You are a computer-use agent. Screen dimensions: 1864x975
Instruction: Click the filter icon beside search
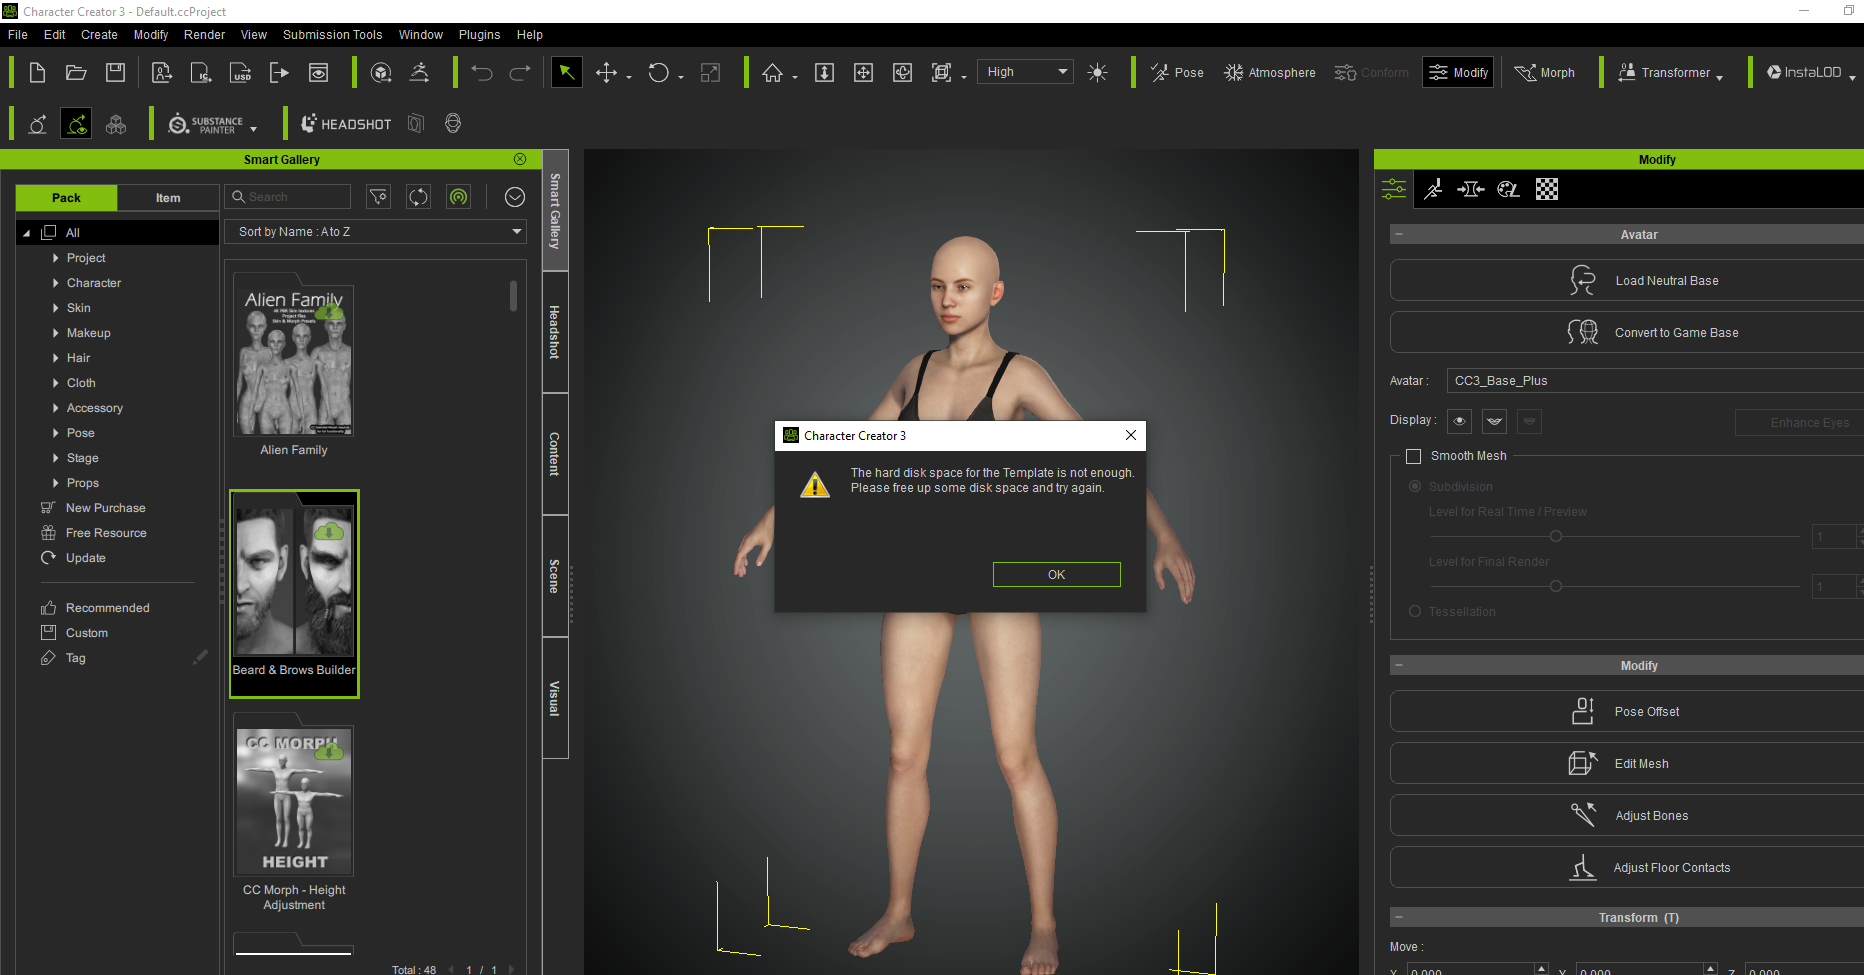tap(378, 197)
